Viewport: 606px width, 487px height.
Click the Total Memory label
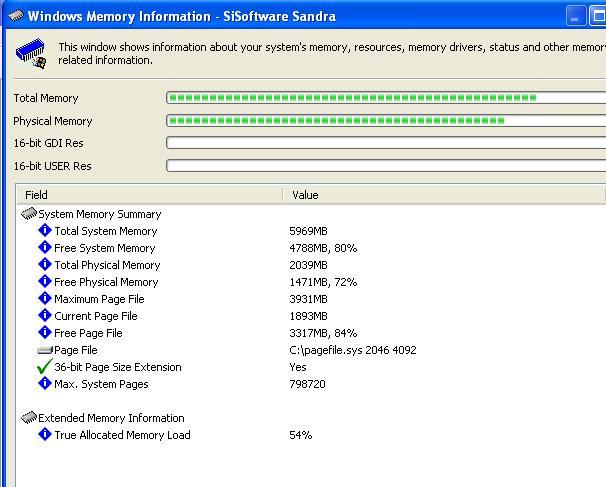[46, 98]
